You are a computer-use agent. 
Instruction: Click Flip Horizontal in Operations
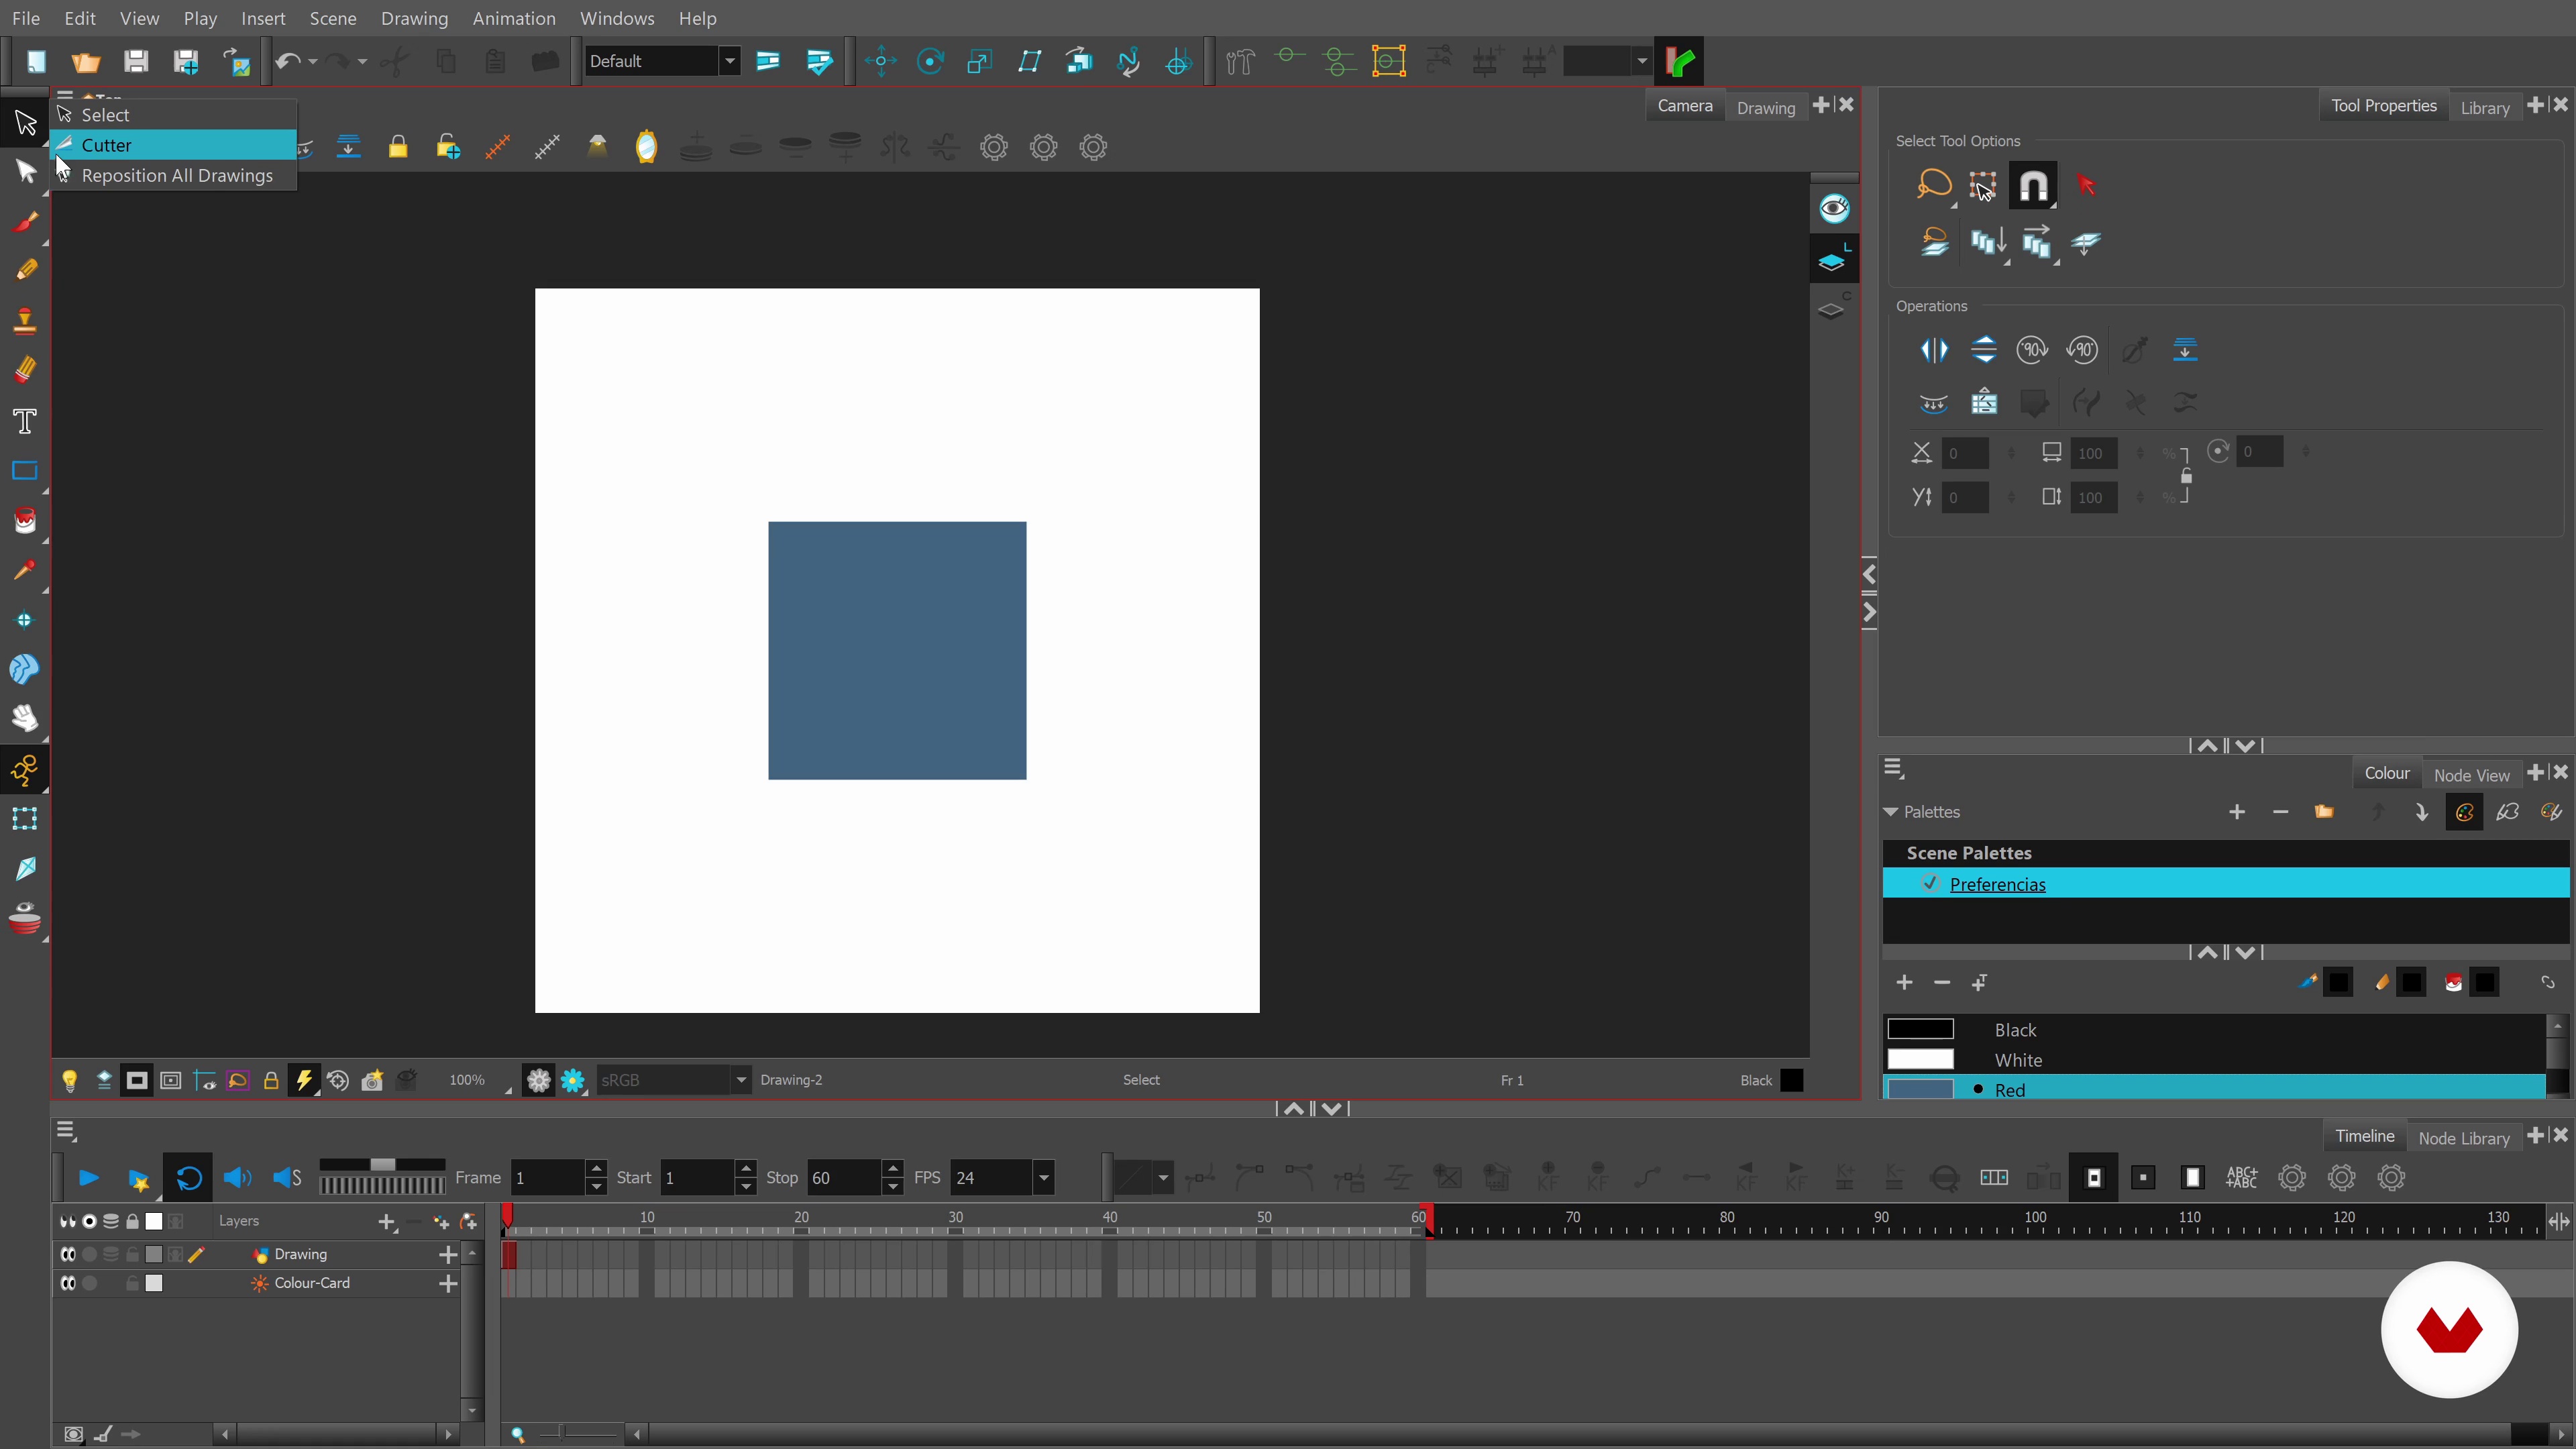click(1933, 350)
